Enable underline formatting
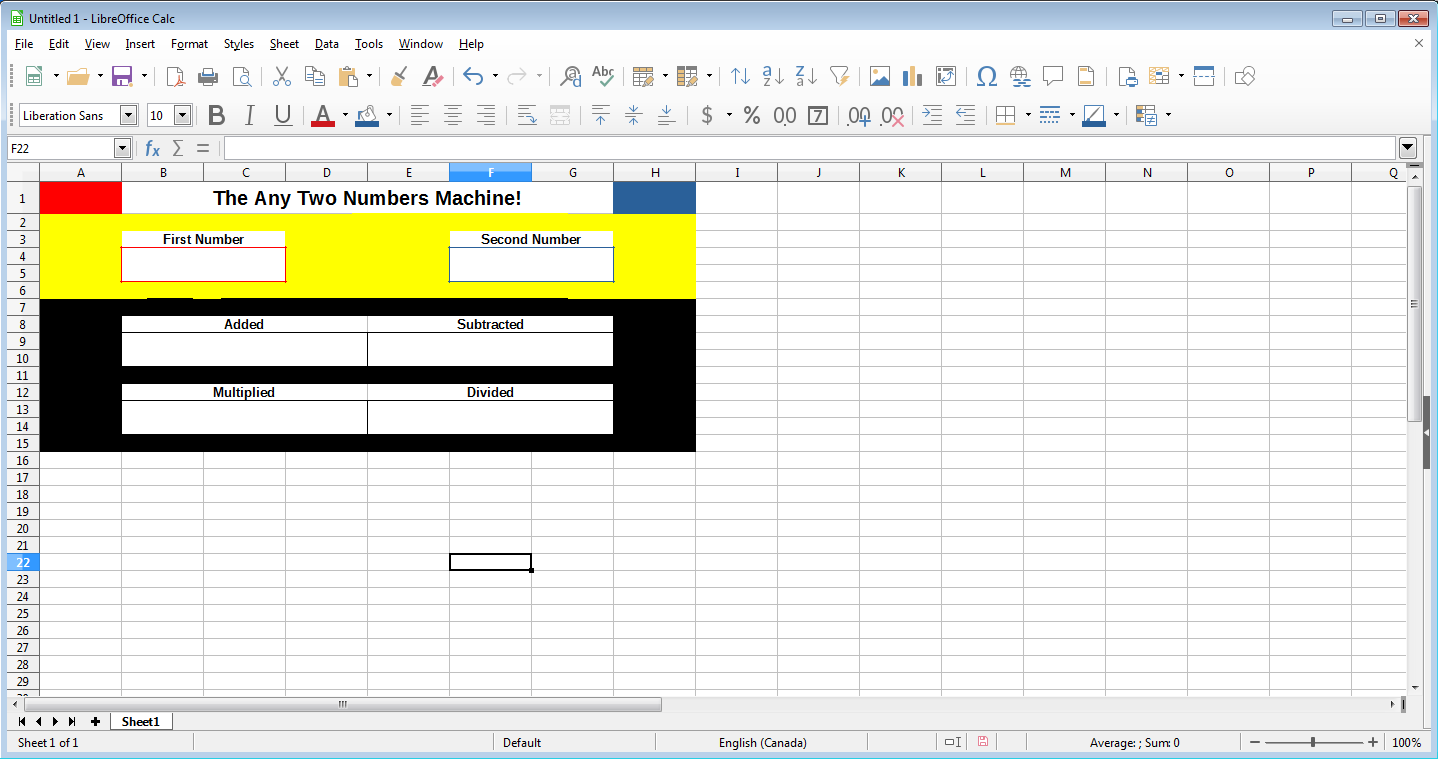This screenshot has width=1438, height=759. coord(282,115)
